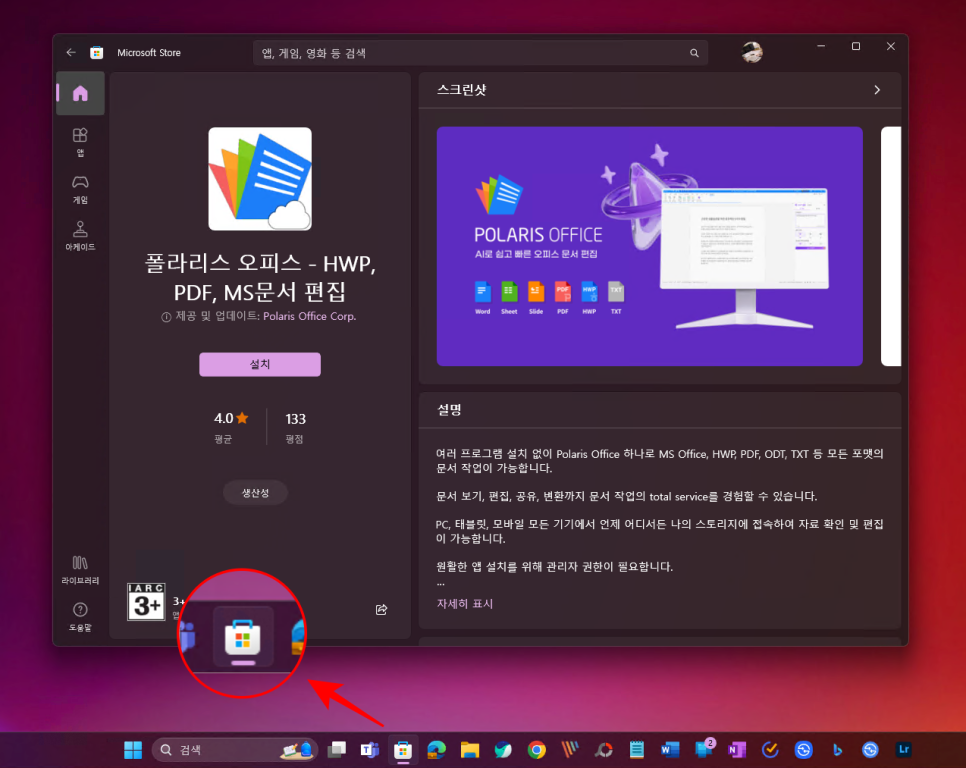Click the search magnifier icon in Store

click(694, 53)
